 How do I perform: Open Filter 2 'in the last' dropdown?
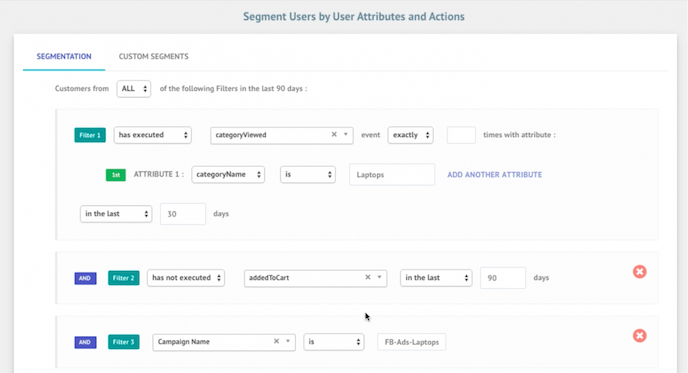[x=436, y=278]
